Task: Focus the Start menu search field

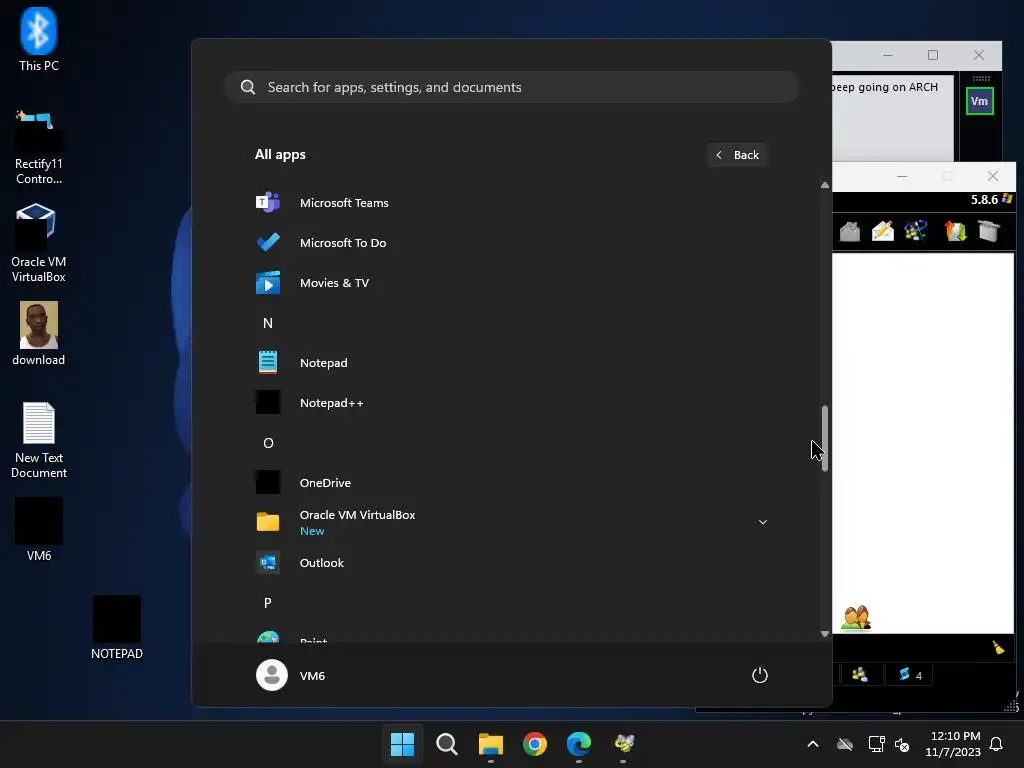Action: point(511,87)
